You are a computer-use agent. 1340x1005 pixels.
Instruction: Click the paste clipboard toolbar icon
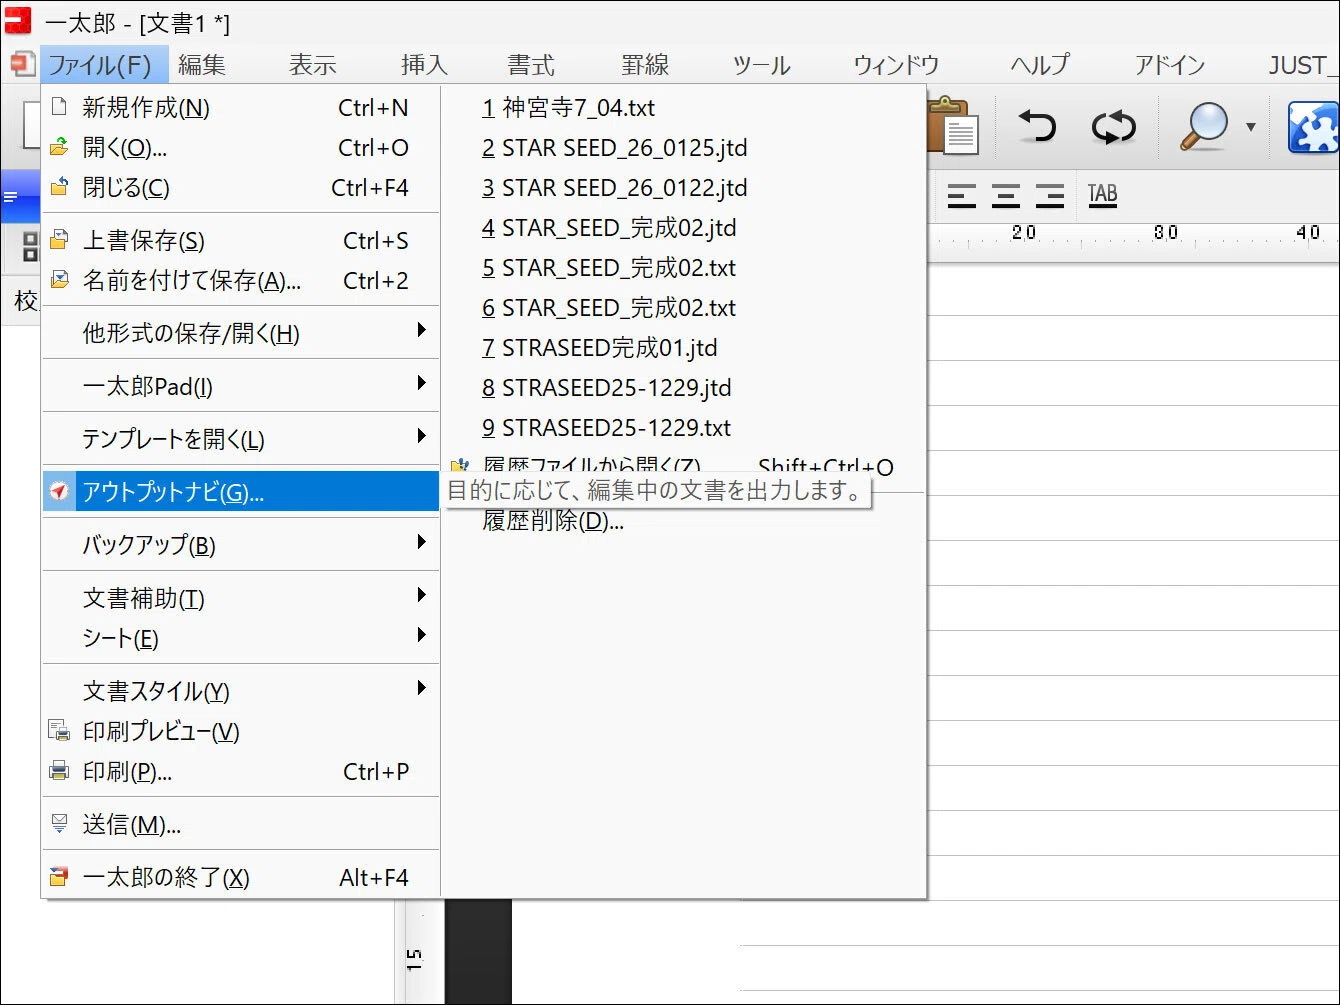(952, 127)
